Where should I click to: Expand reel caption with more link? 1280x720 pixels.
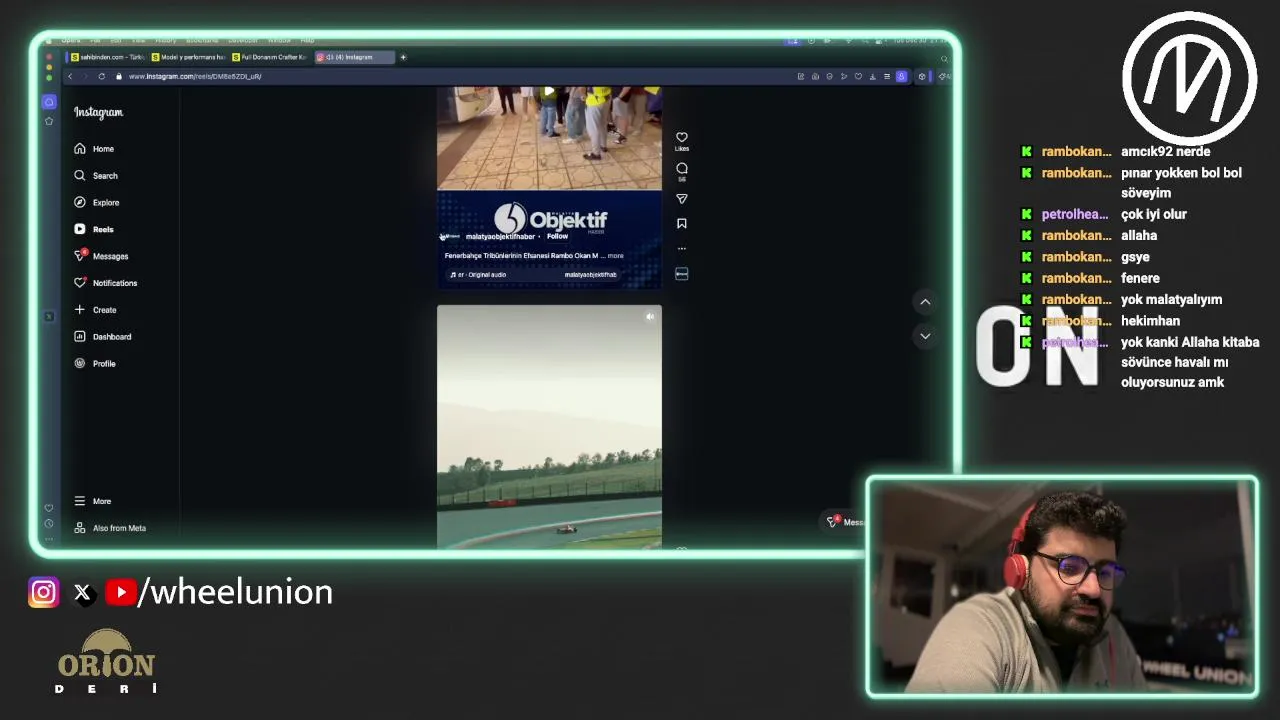pyautogui.click(x=615, y=256)
